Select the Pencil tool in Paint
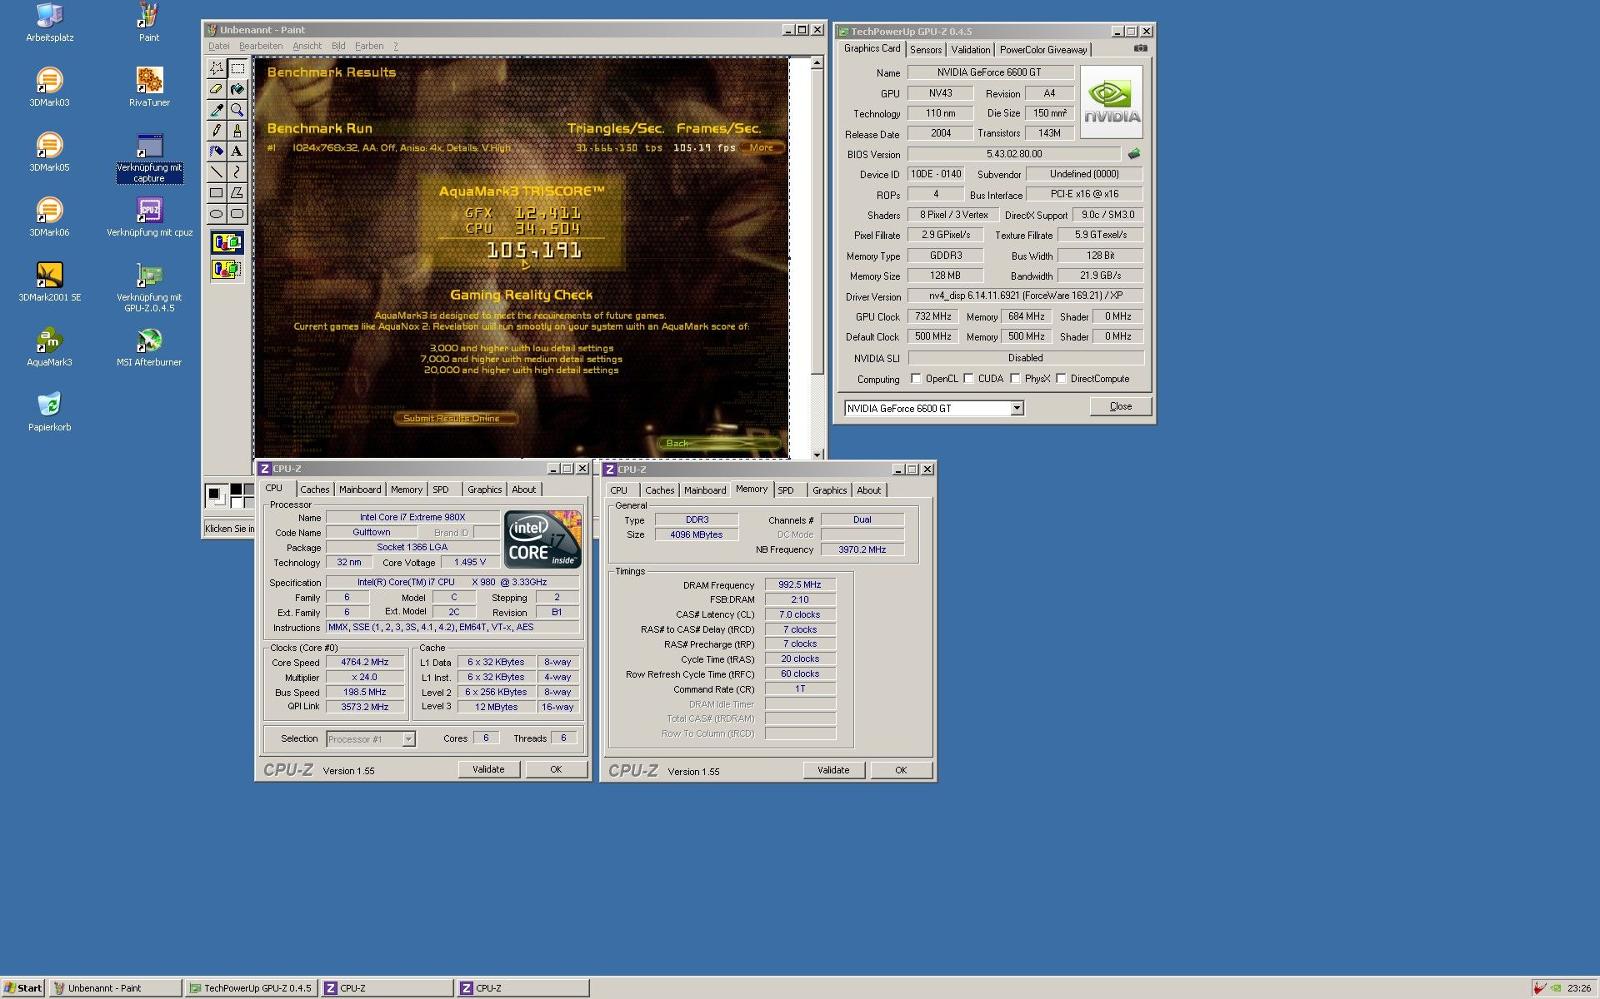Image resolution: width=1600 pixels, height=999 pixels. point(216,130)
